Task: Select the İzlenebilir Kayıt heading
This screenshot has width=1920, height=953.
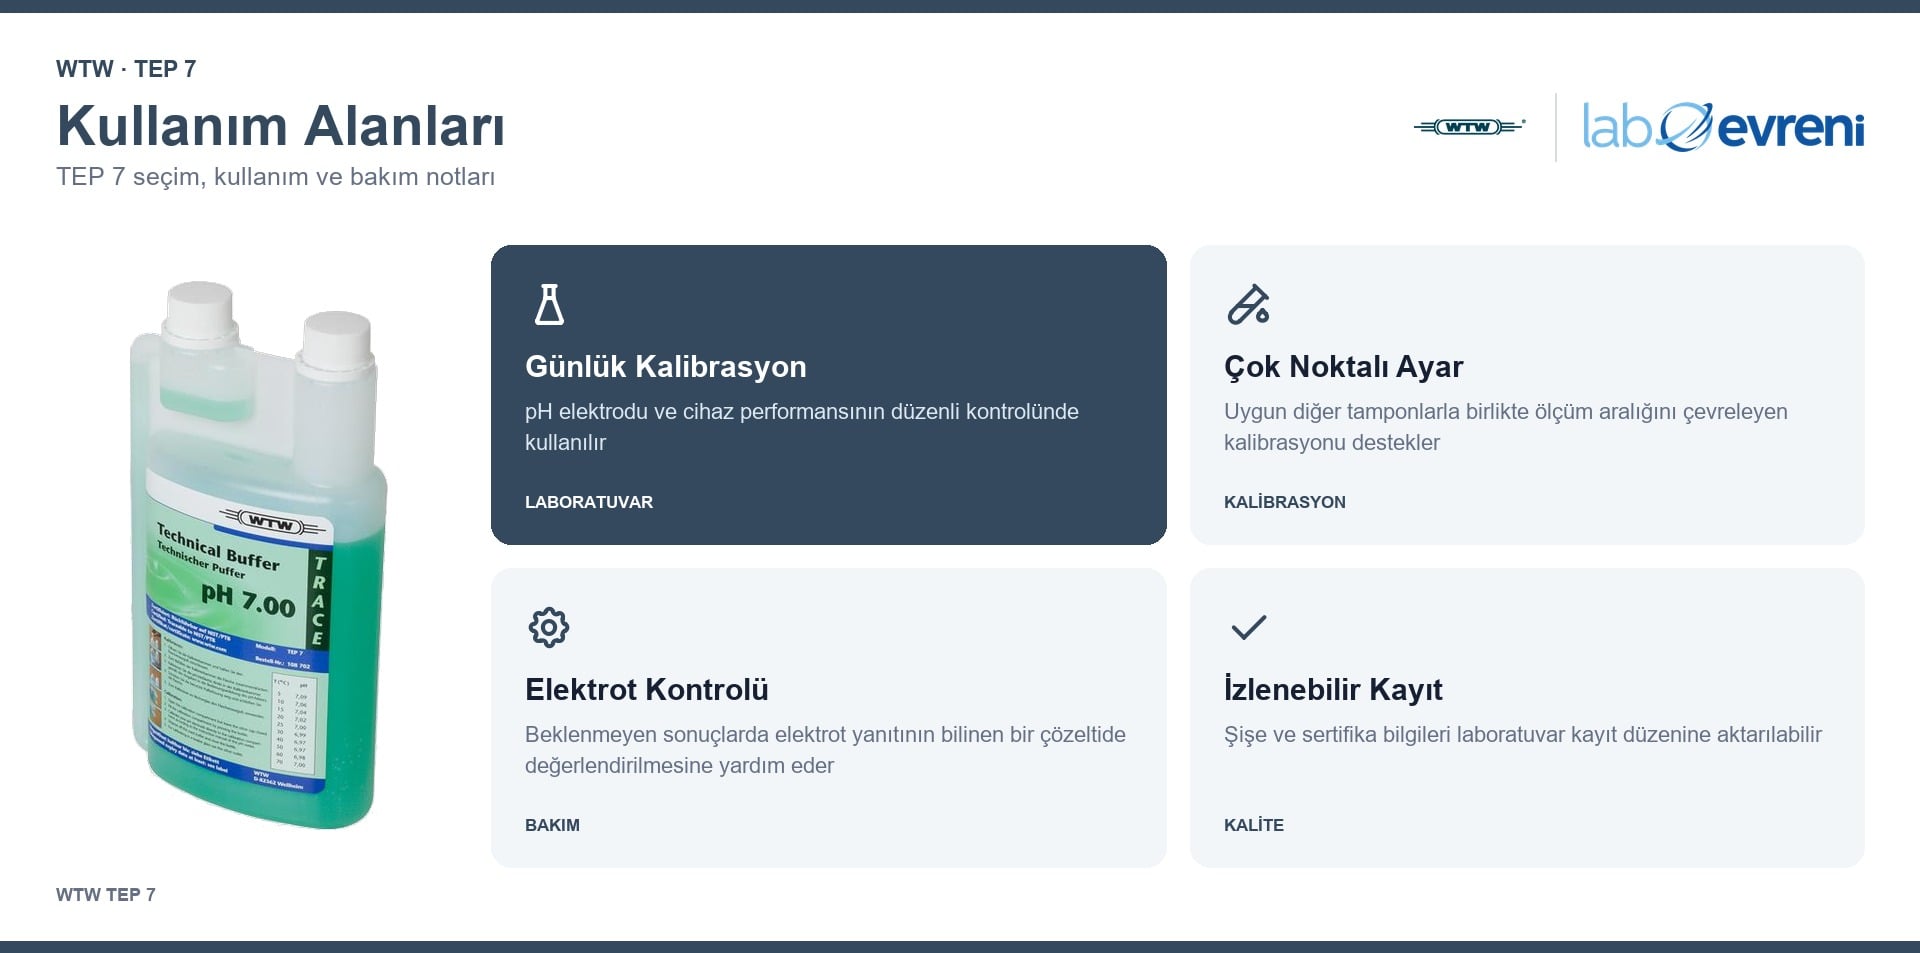Action: coord(1333,690)
